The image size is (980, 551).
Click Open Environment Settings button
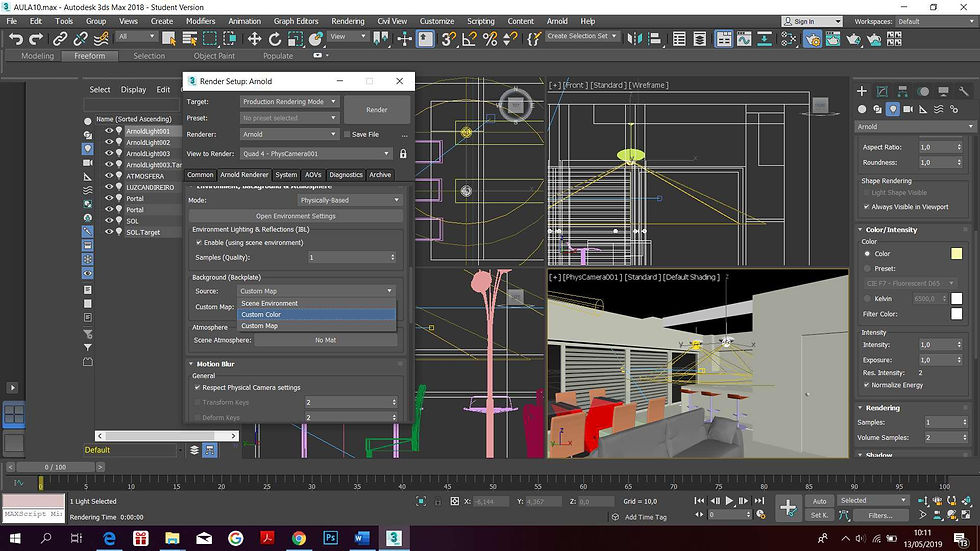[296, 216]
